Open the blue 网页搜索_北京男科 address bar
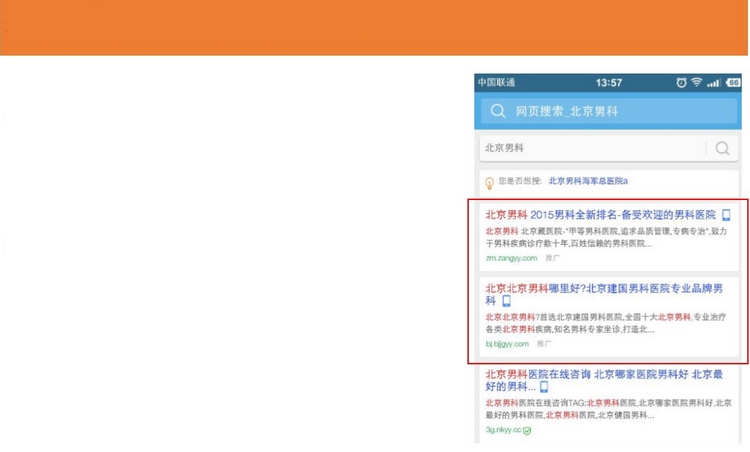The width and height of the screenshot is (750, 452). pyautogui.click(x=608, y=111)
